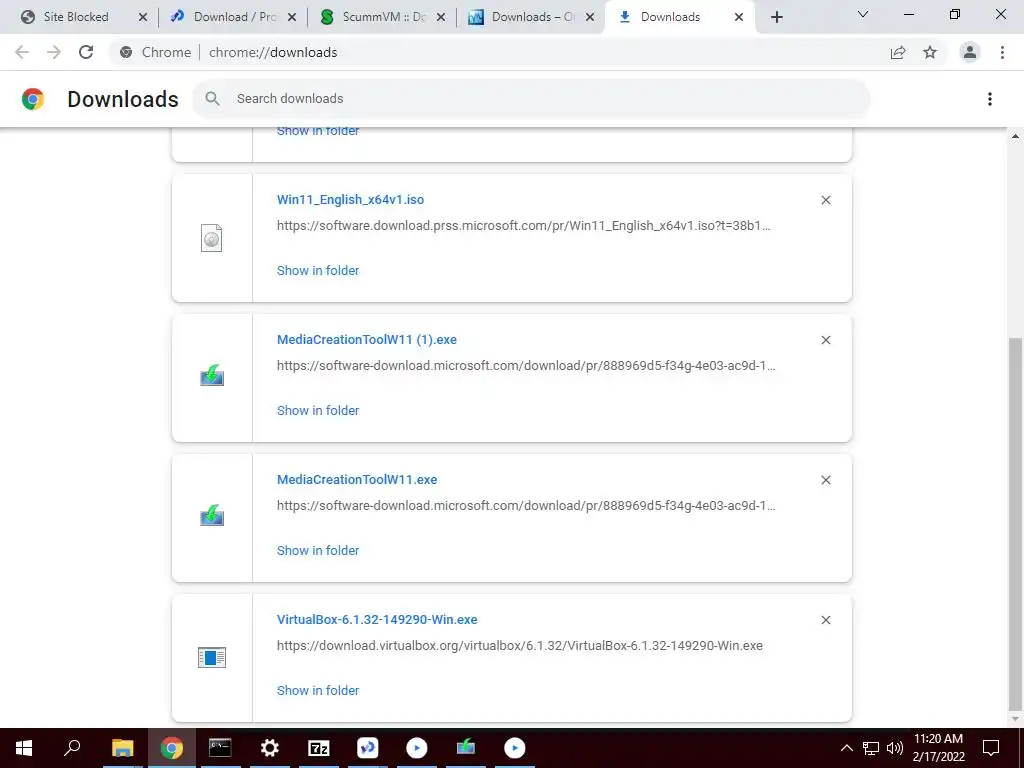Click the site info icon in the address bar
This screenshot has height=768, width=1024.
[126, 52]
